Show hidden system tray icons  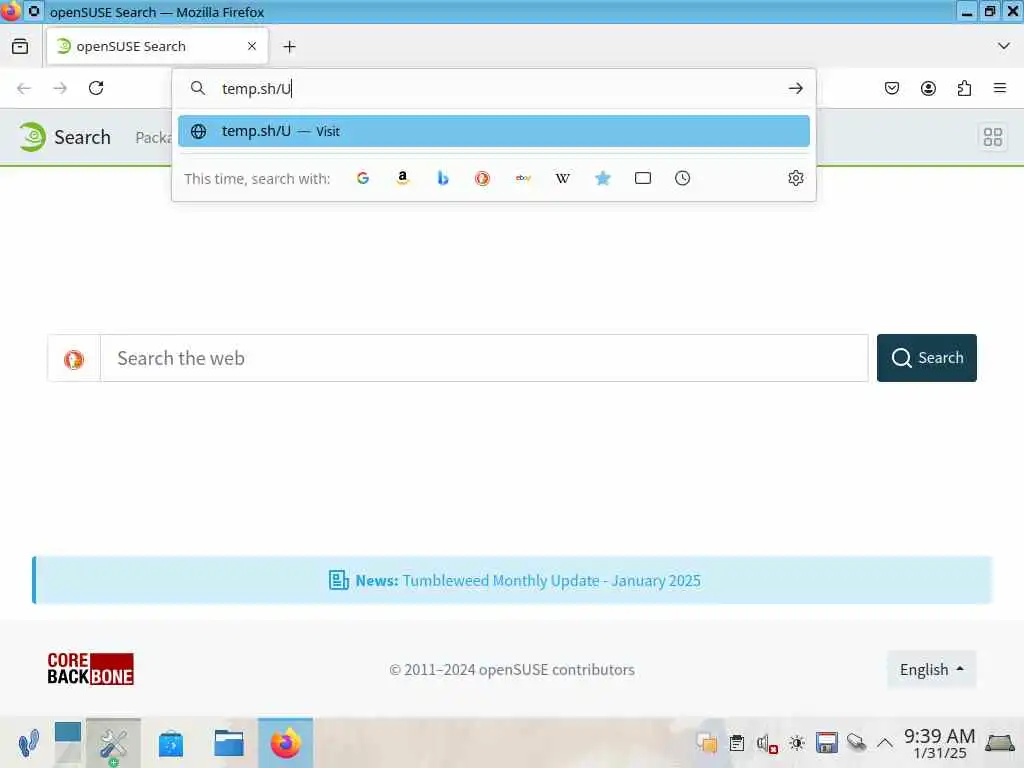[885, 743]
